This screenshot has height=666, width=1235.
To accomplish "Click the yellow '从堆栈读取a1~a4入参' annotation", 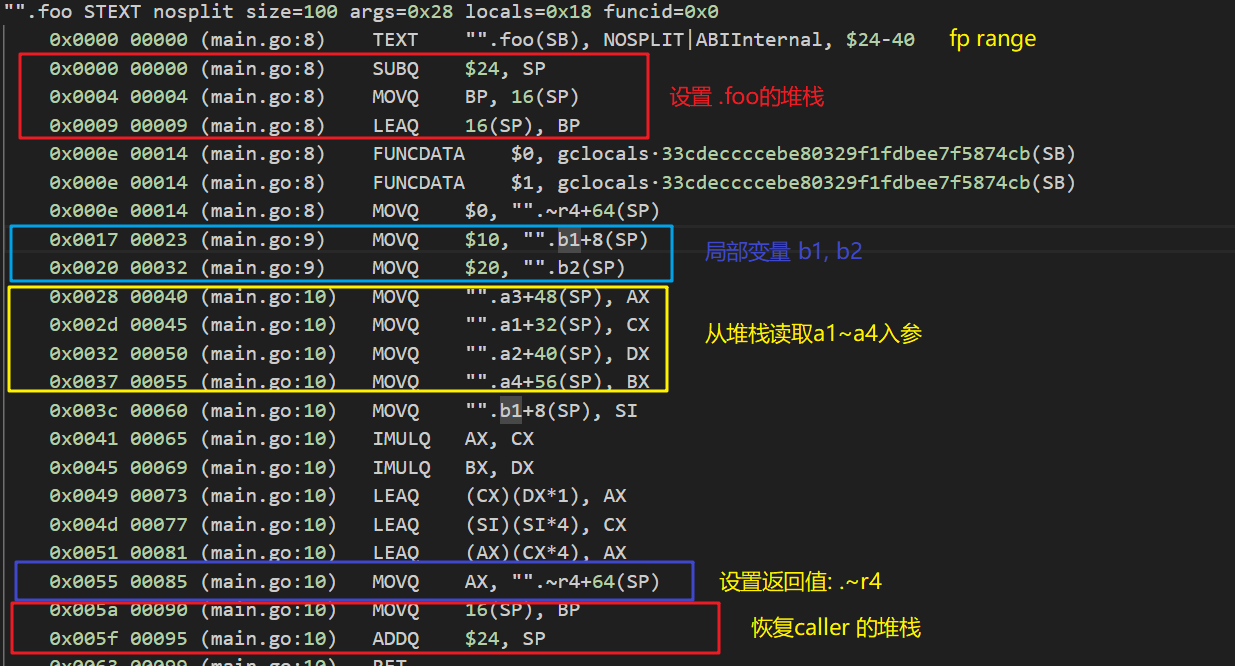I will 813,334.
